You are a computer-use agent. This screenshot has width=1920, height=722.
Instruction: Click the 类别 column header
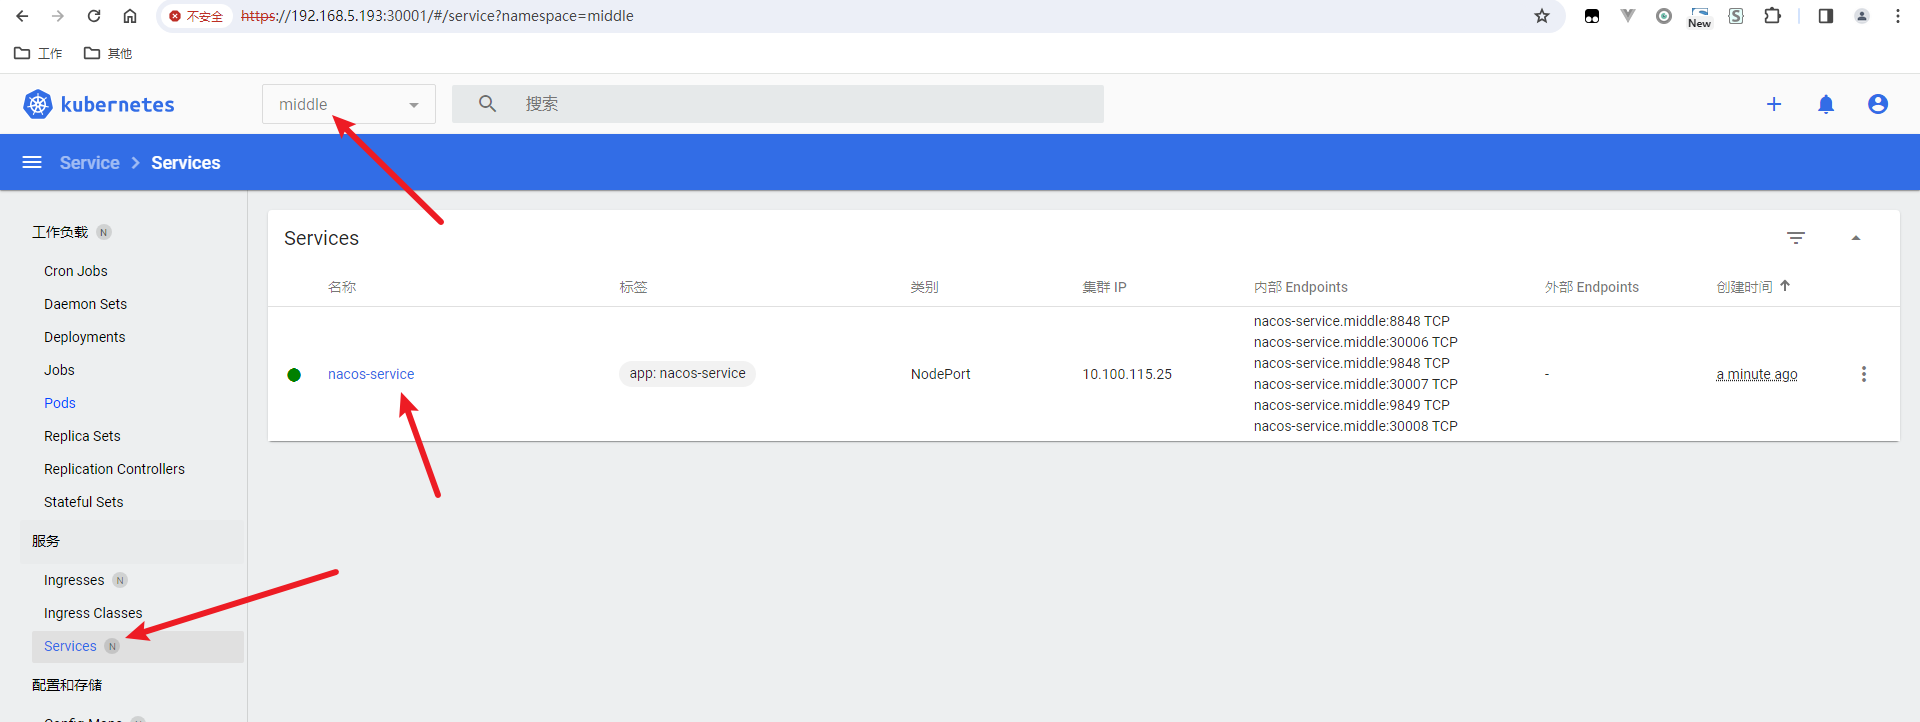click(x=924, y=287)
